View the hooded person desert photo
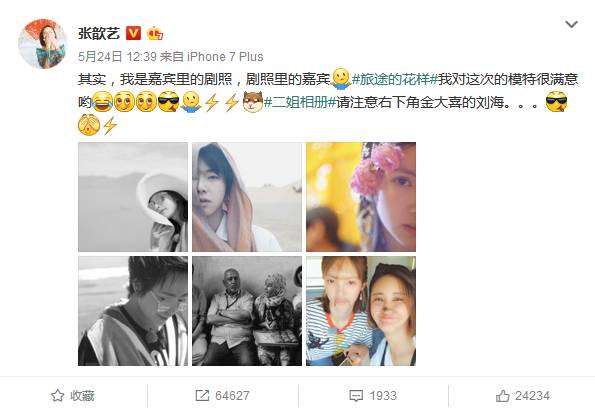The width and height of the screenshot is (595, 413). pos(247,197)
